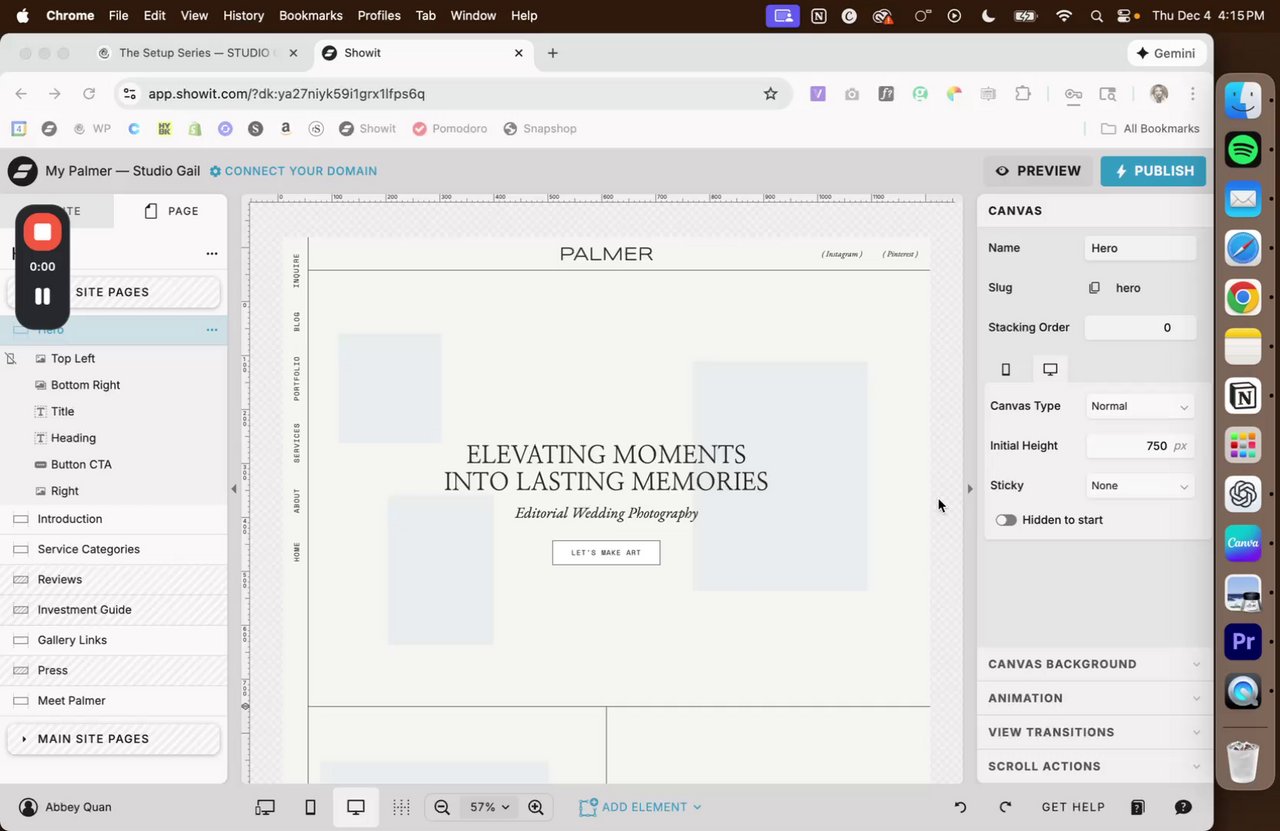
Task: Open the question mark help bubble
Action: click(x=1183, y=807)
